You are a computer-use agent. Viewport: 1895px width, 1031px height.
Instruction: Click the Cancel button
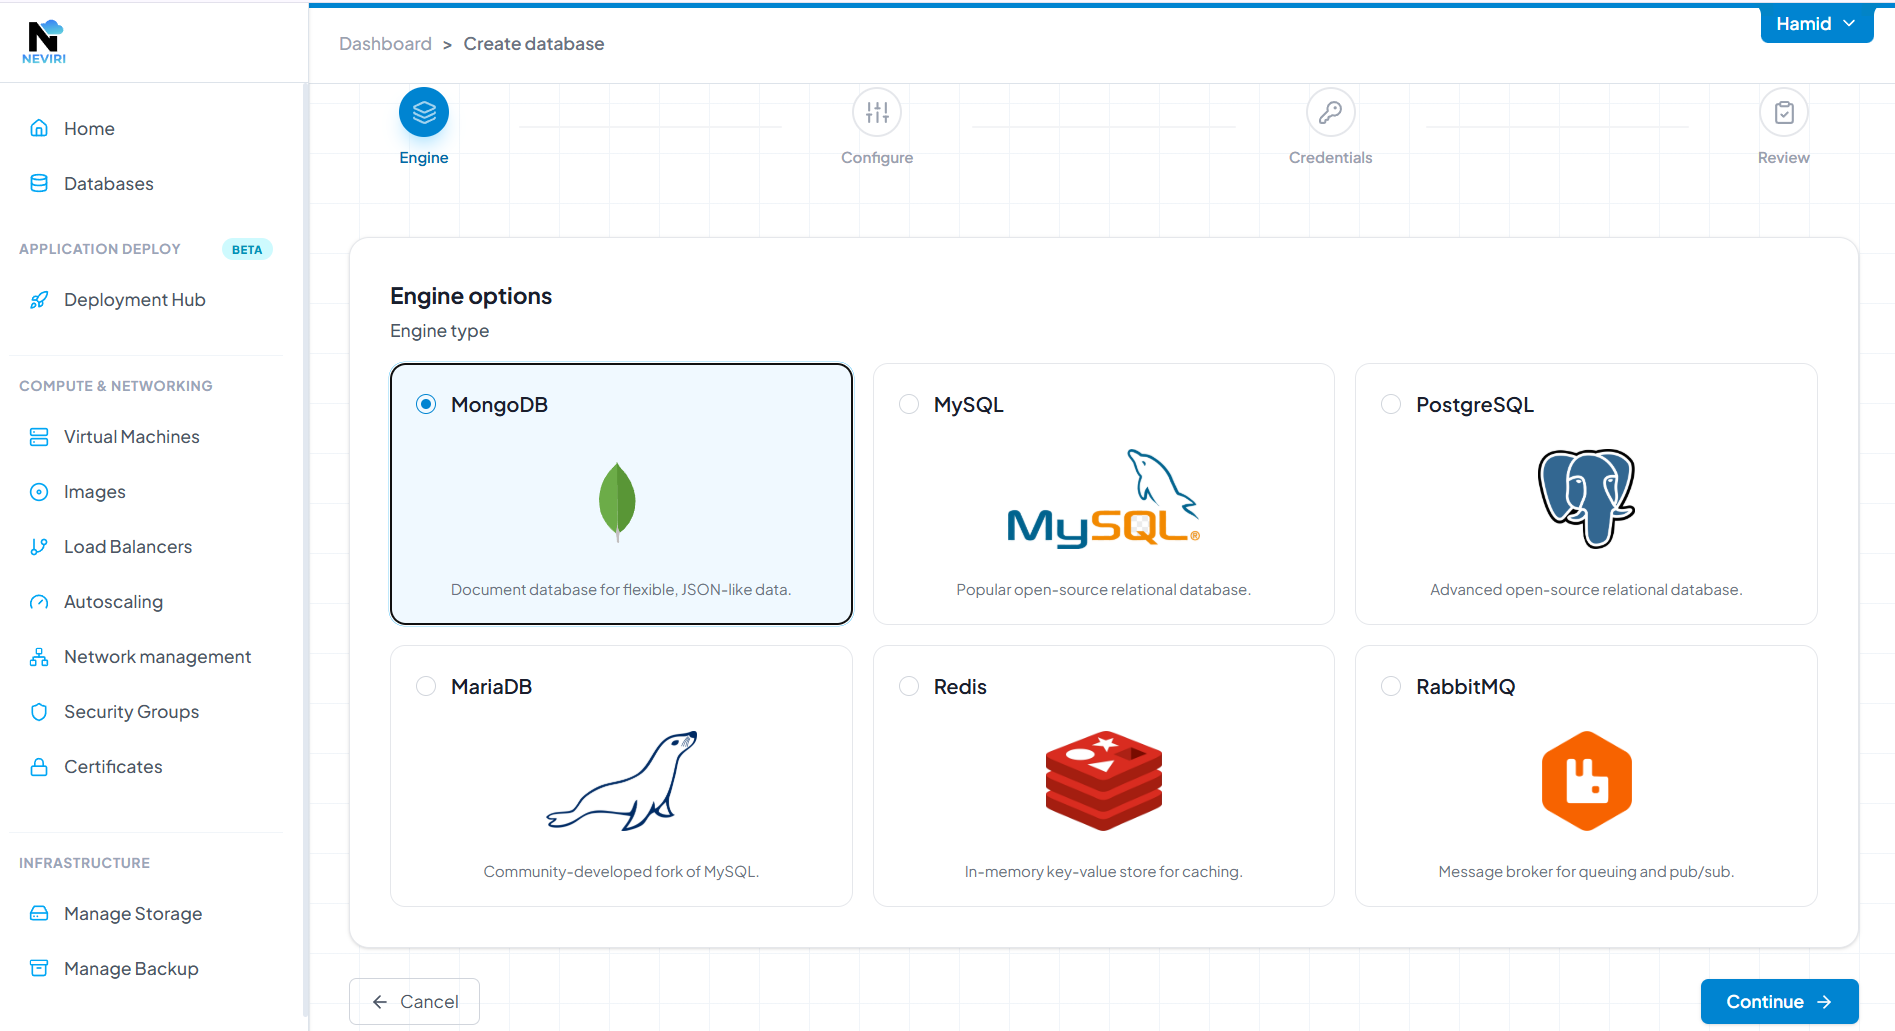414,1001
